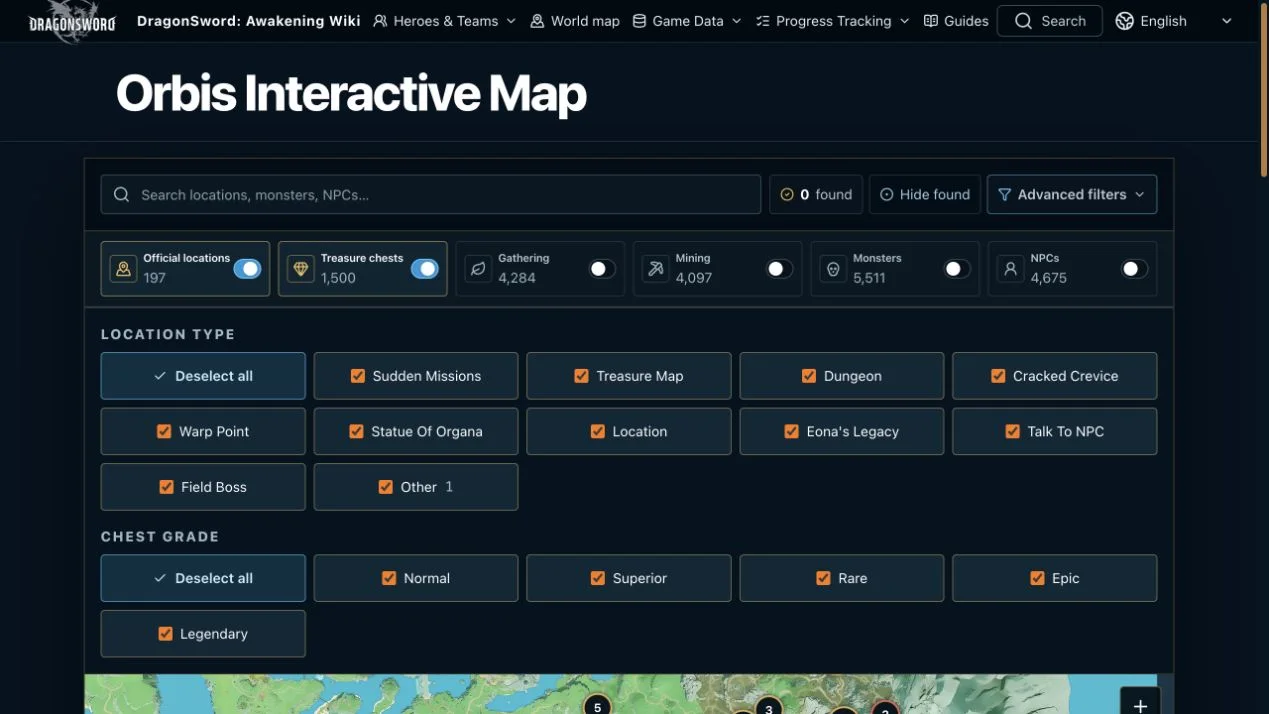This screenshot has height=714, width=1269.
Task: Click the map cluster marker labeled 3
Action: point(768,706)
